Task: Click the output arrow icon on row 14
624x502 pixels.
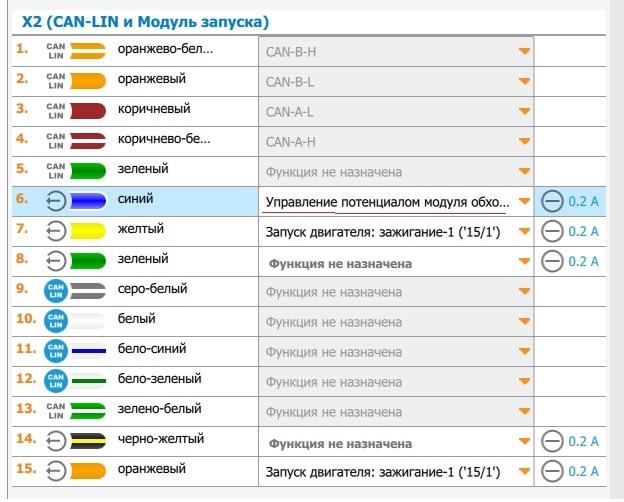Action: point(56,441)
